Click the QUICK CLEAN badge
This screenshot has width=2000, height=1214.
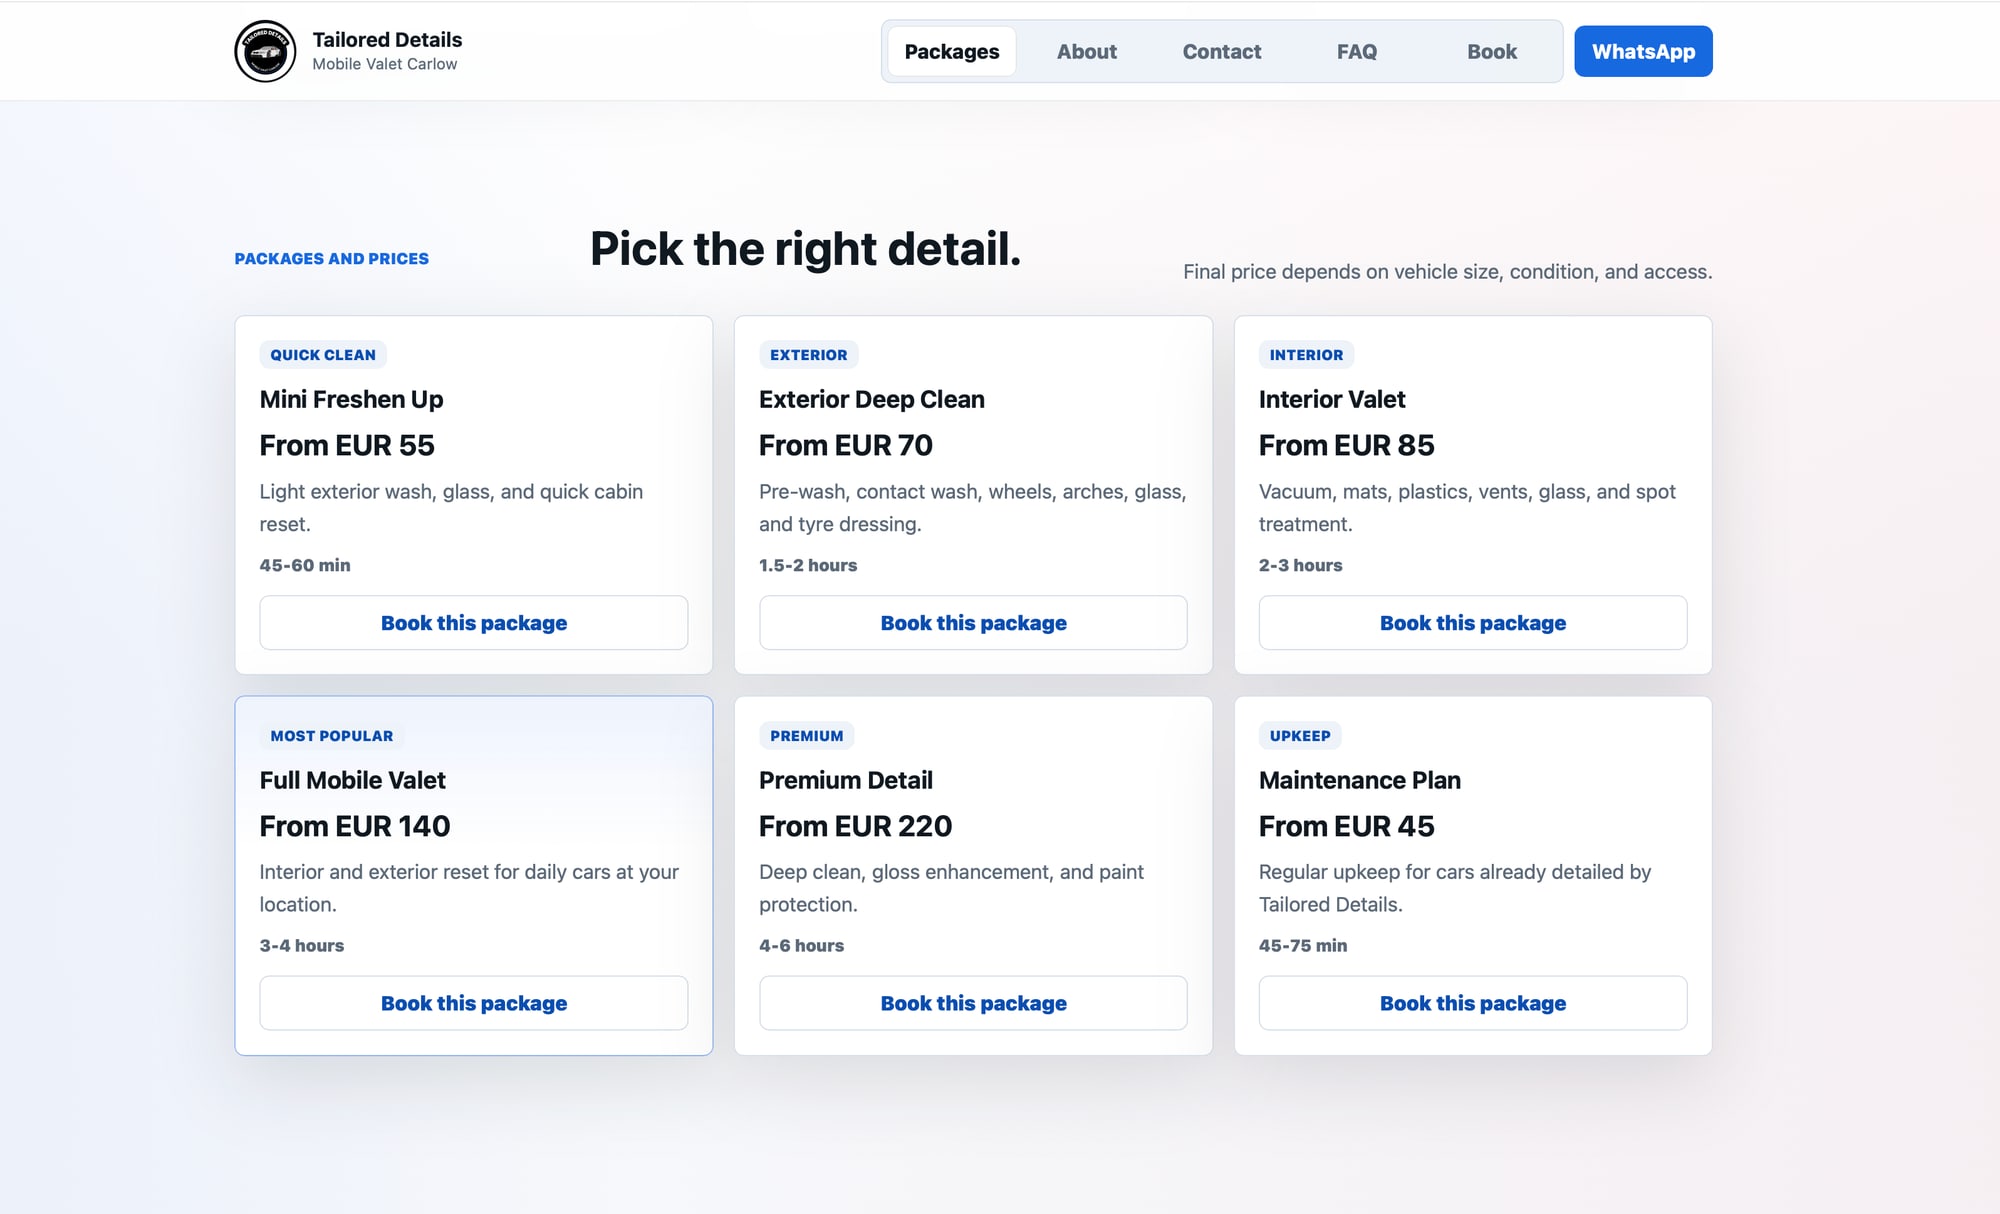pos(323,355)
